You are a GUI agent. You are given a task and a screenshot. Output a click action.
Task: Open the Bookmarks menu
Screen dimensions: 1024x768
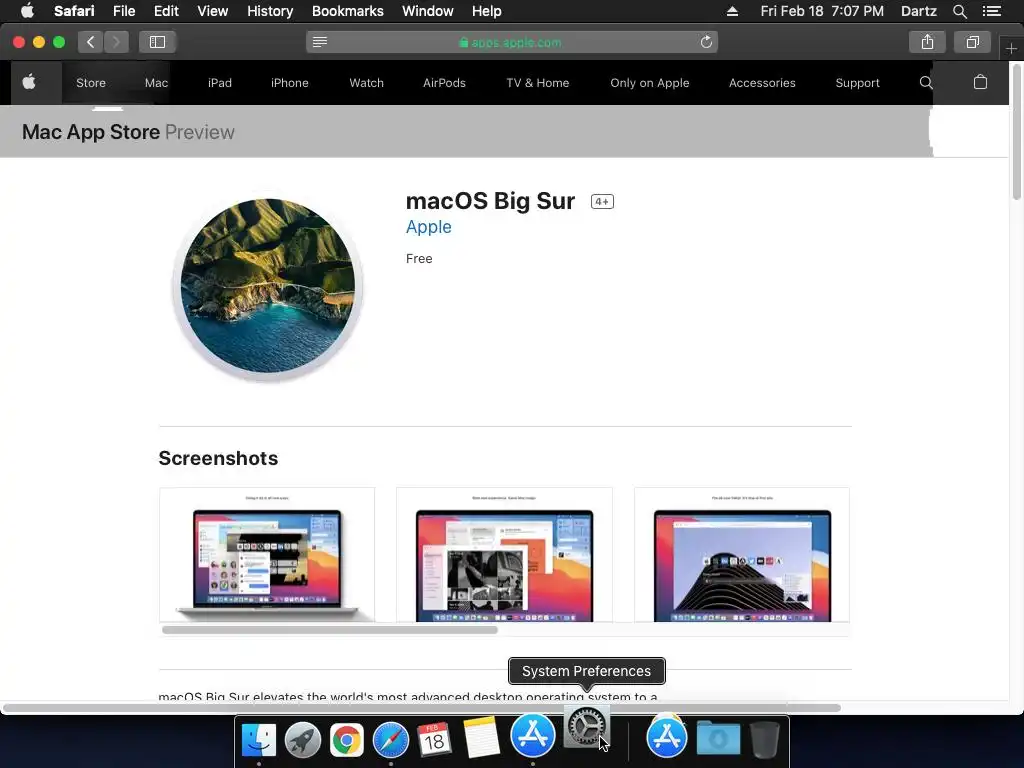point(347,11)
